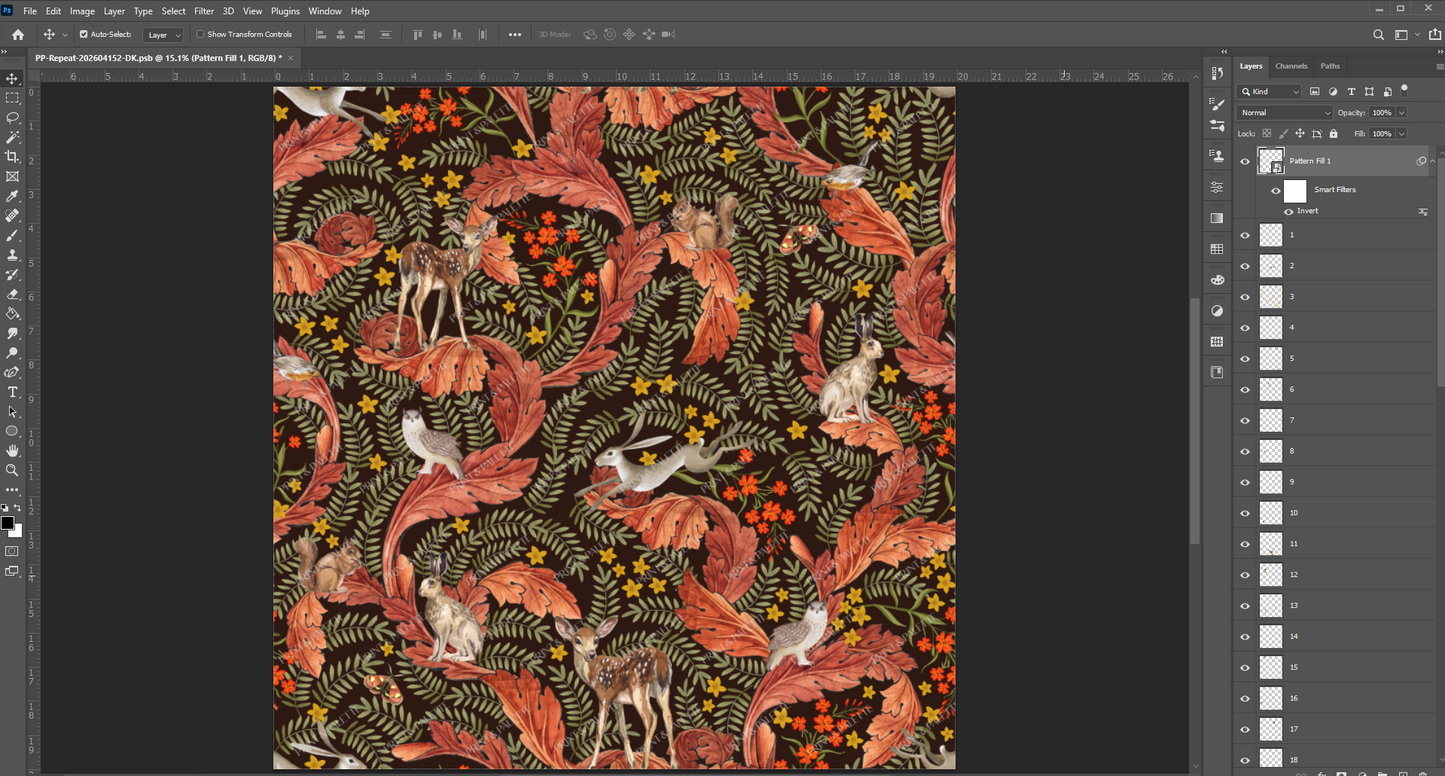Select the Crop tool
Image resolution: width=1445 pixels, height=776 pixels.
point(13,157)
